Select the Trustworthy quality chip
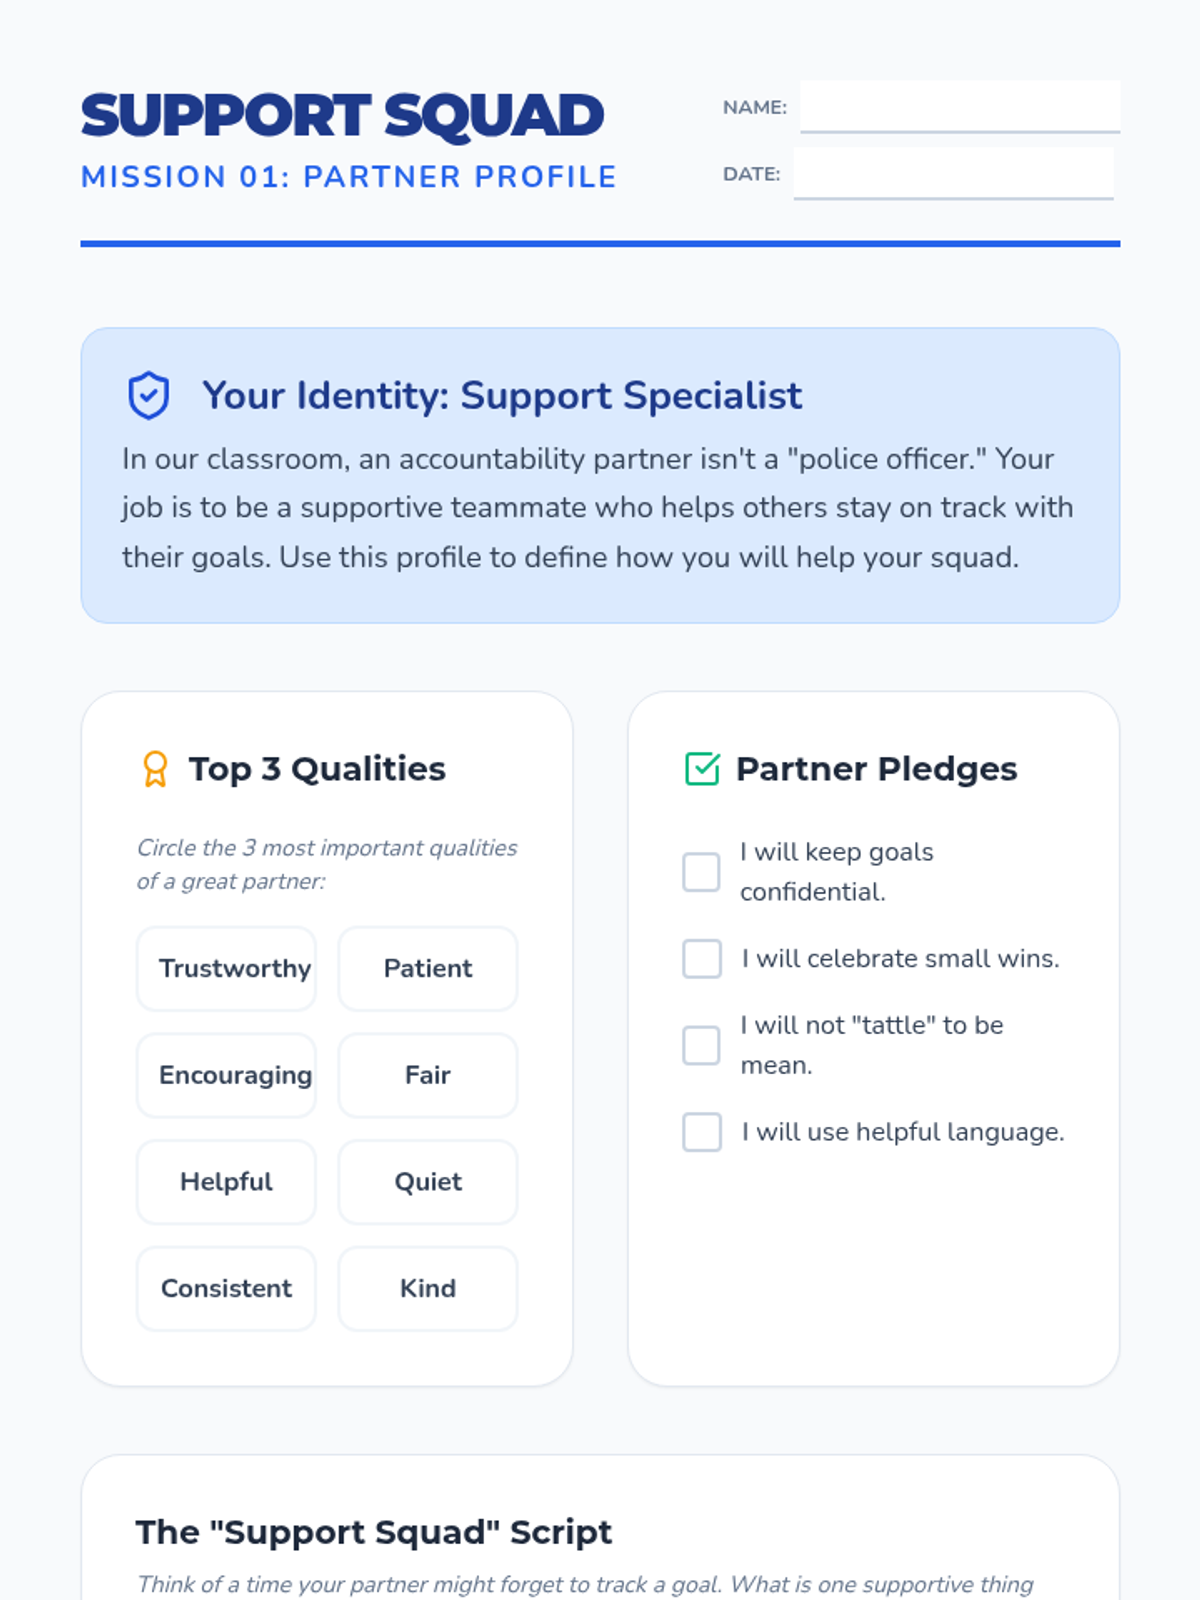The image size is (1200, 1600). point(227,968)
